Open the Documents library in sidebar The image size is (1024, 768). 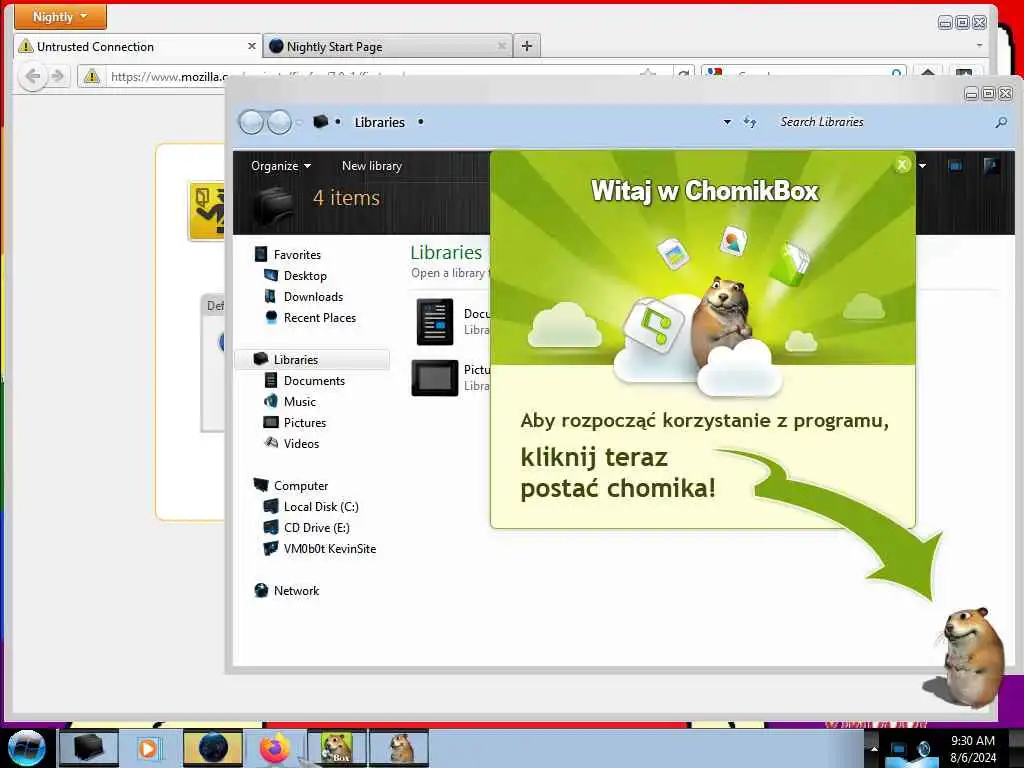(304, 381)
